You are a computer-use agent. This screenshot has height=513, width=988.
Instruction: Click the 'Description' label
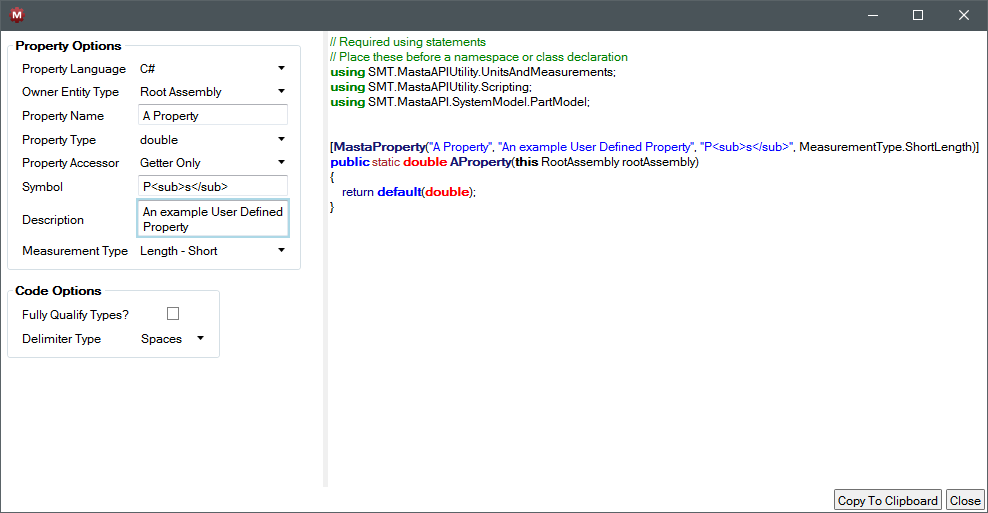click(53, 220)
